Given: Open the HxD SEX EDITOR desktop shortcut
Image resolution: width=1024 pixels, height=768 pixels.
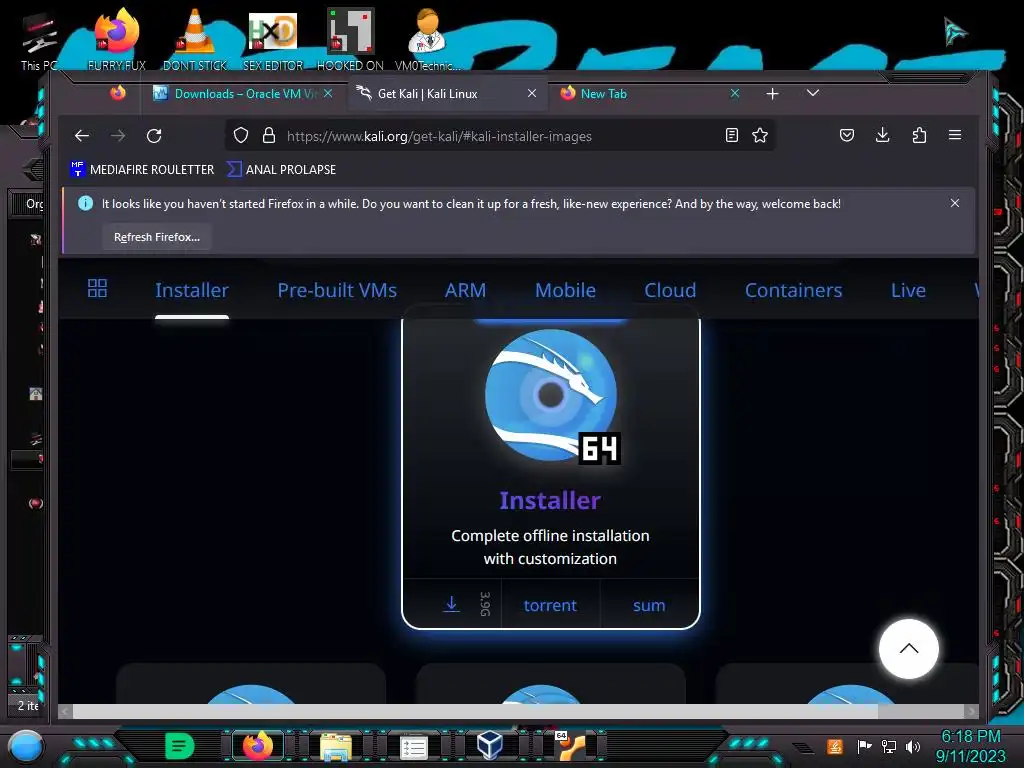Looking at the screenshot, I should click(273, 40).
